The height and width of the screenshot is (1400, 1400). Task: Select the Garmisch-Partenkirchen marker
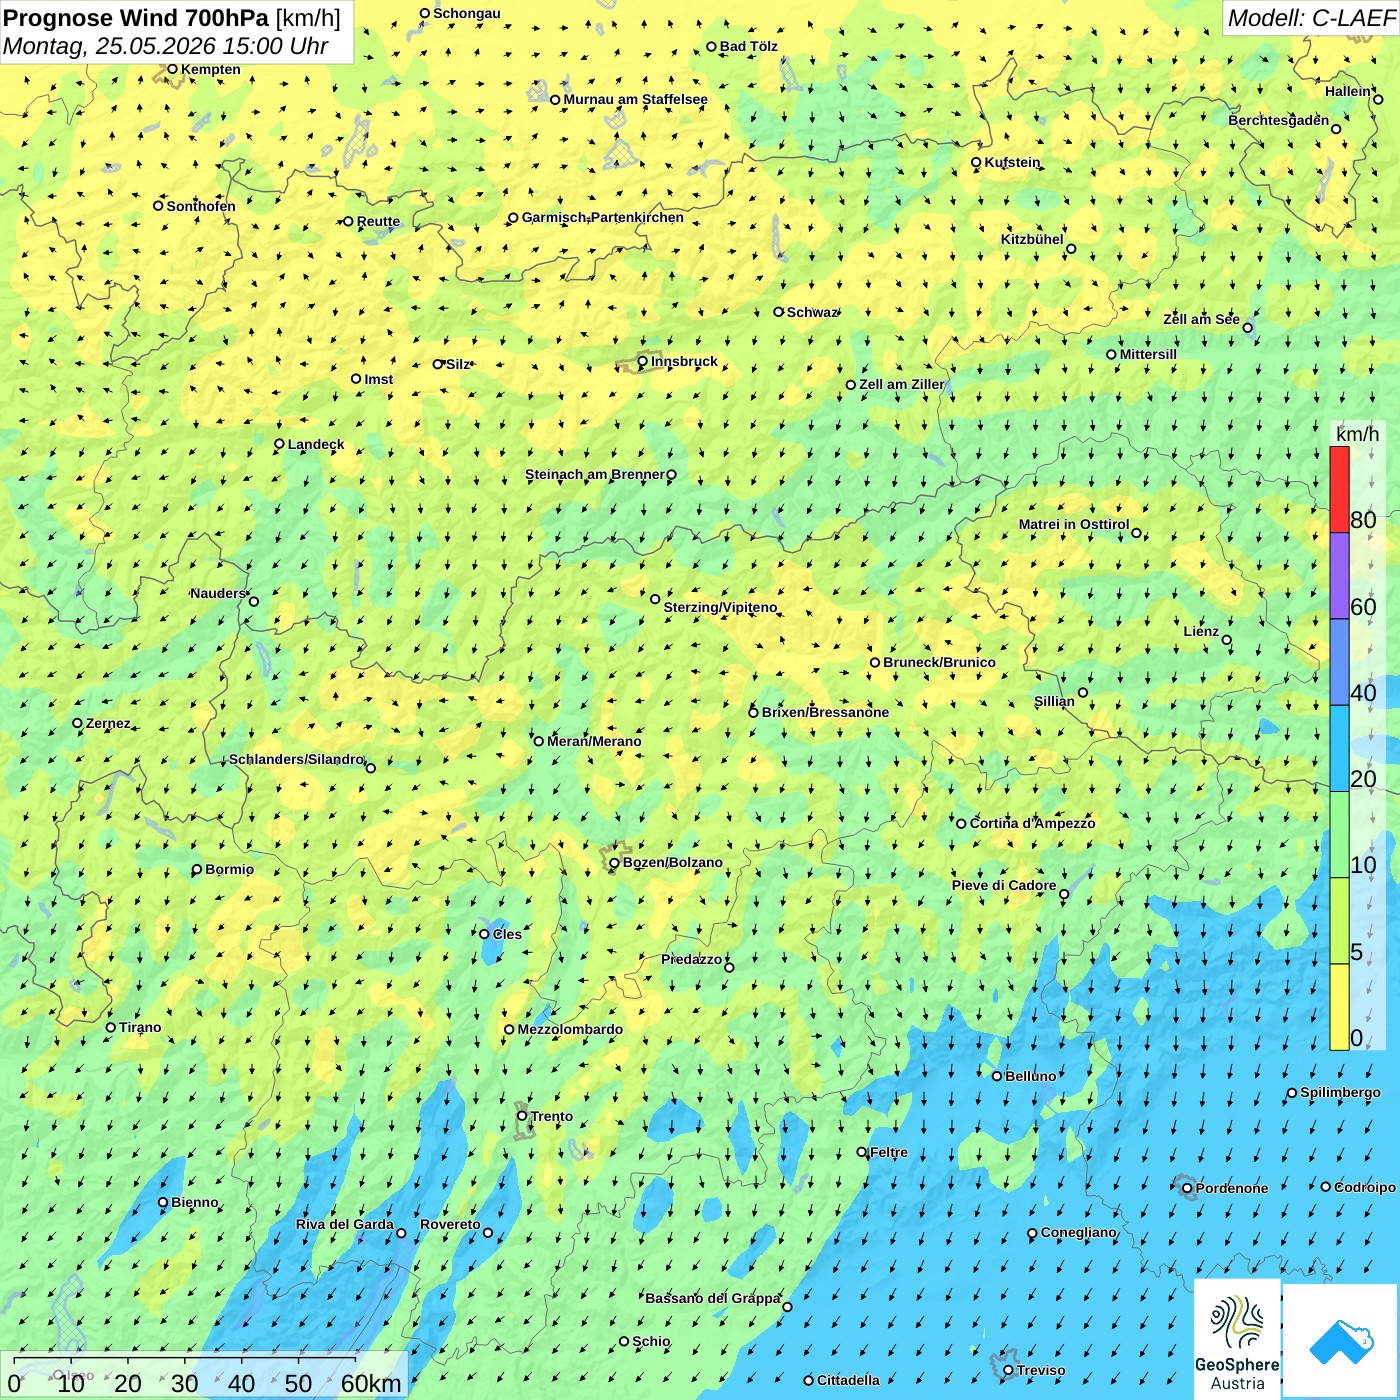tap(513, 218)
